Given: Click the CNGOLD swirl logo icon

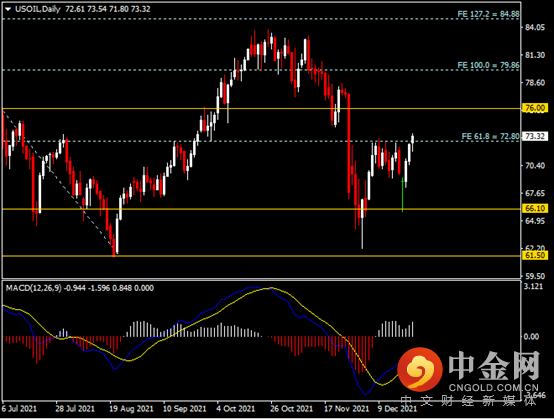Looking at the screenshot, I should point(420,370).
